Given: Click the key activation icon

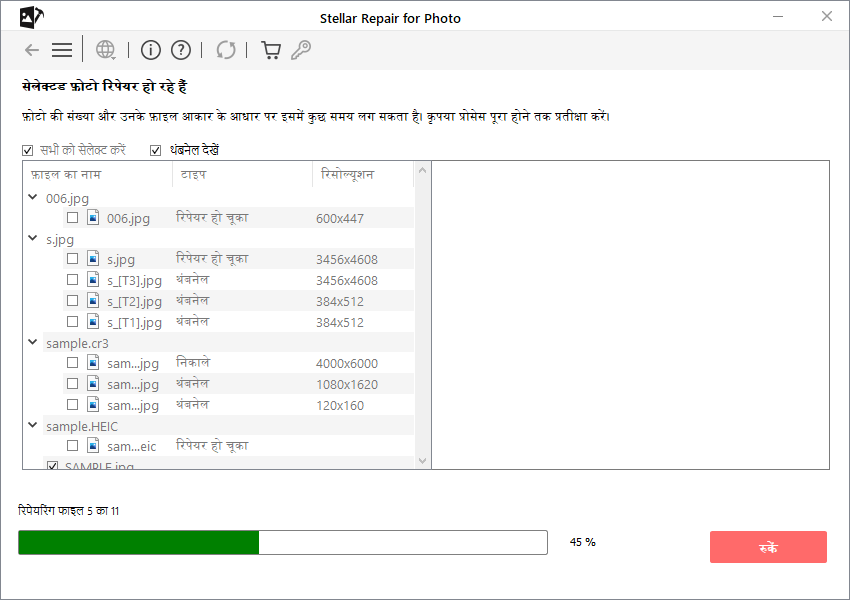Looking at the screenshot, I should tap(301, 50).
